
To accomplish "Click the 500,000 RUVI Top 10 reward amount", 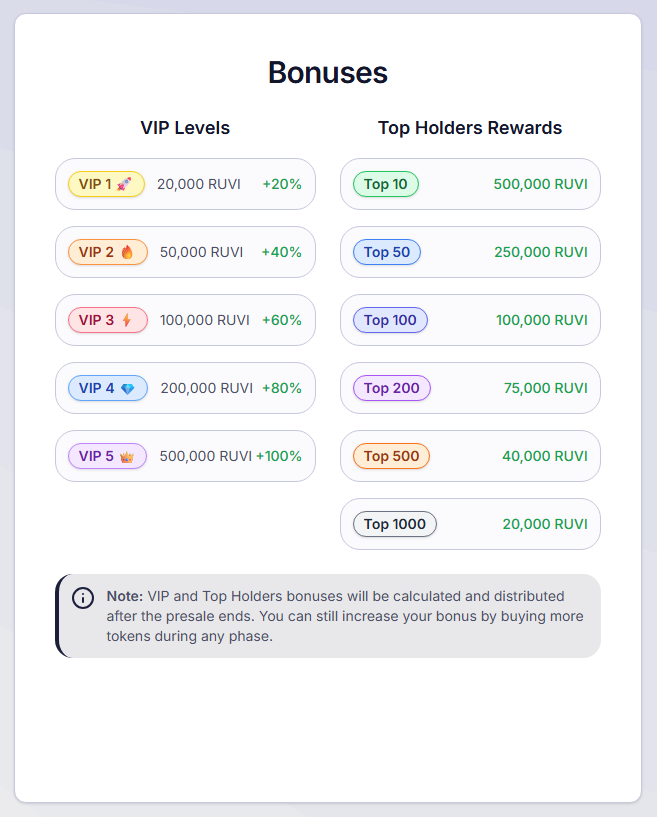I will point(540,184).
